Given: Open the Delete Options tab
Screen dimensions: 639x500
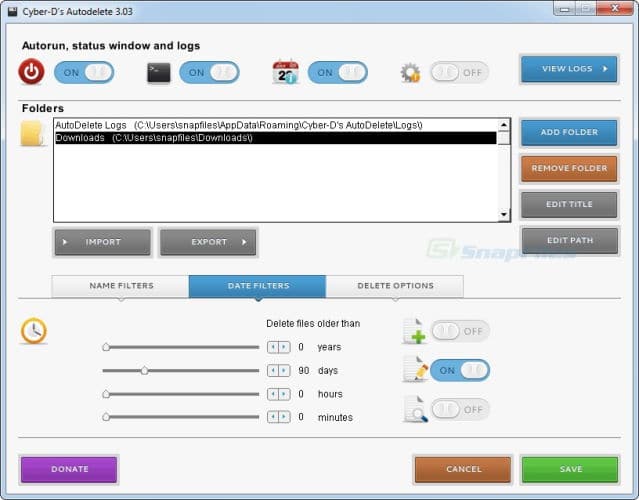Looking at the screenshot, I should point(395,286).
